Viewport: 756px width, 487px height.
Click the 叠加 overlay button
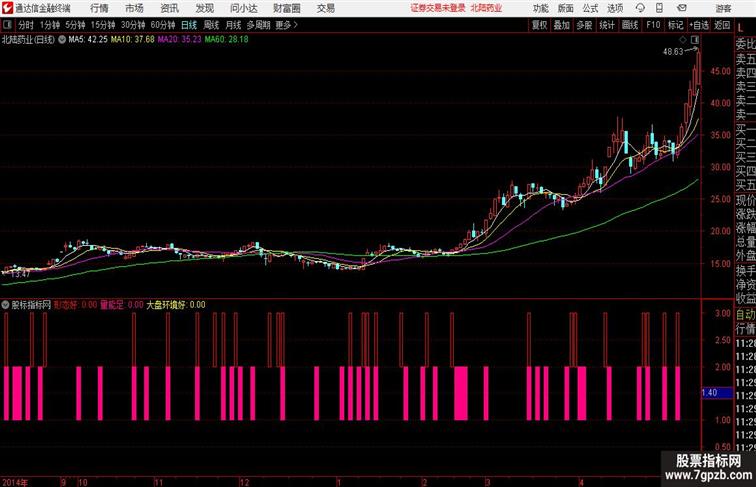coord(562,25)
